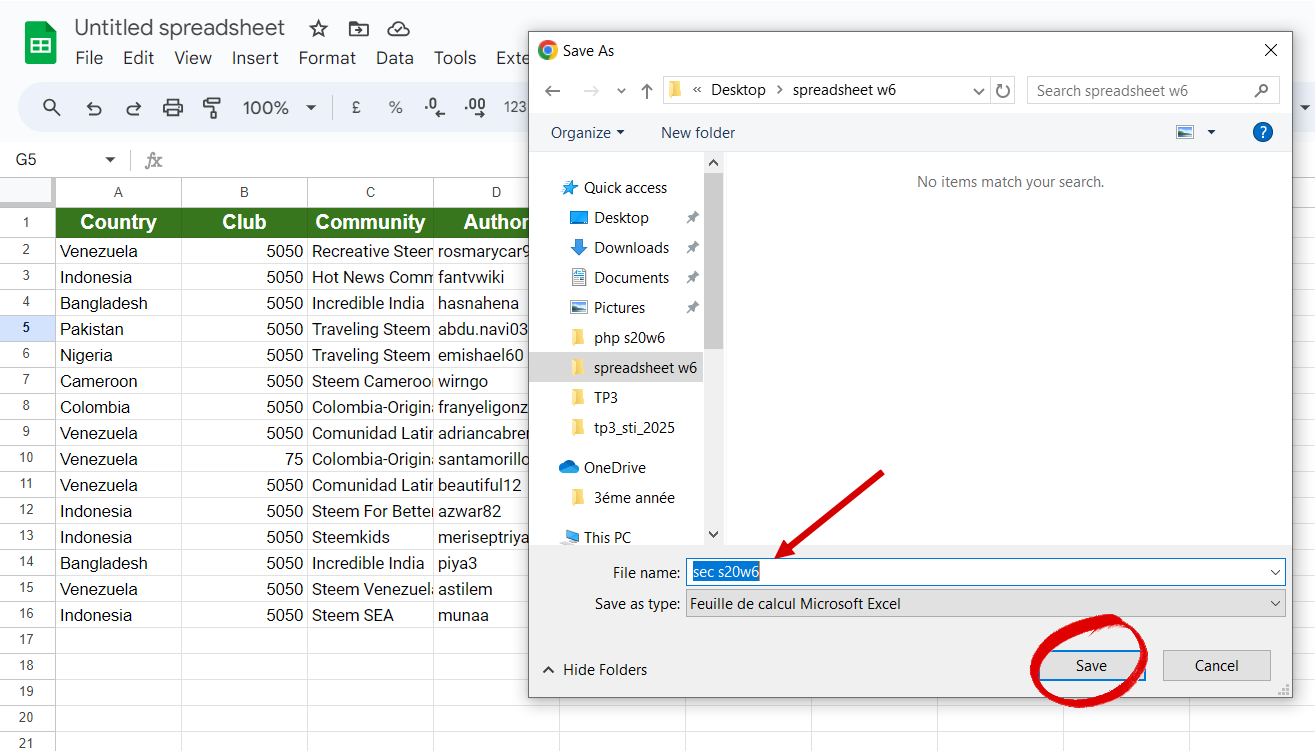Click the navigation pane scroll up arrow
This screenshot has width=1315, height=751.
(713, 162)
